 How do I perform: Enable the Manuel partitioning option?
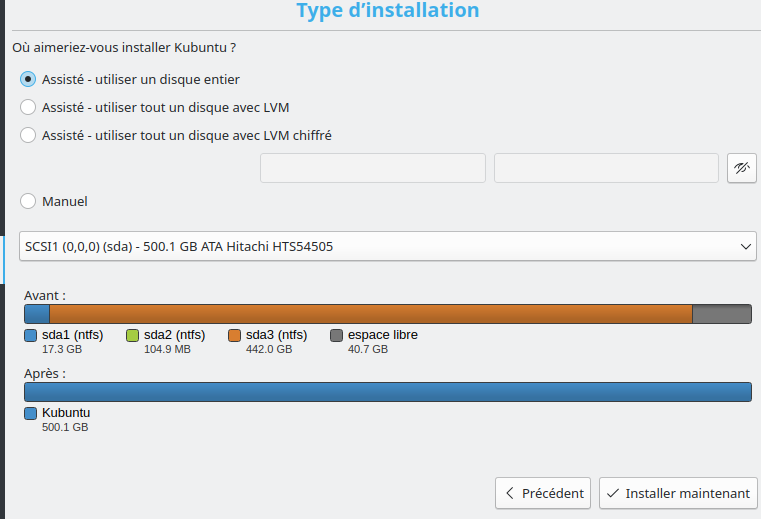coord(29,201)
